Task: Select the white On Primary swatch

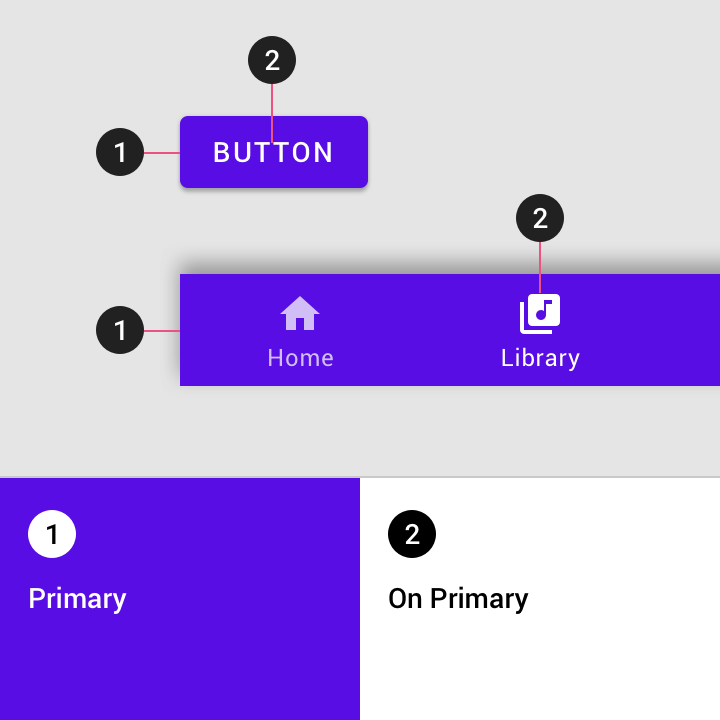Action: pos(540,599)
